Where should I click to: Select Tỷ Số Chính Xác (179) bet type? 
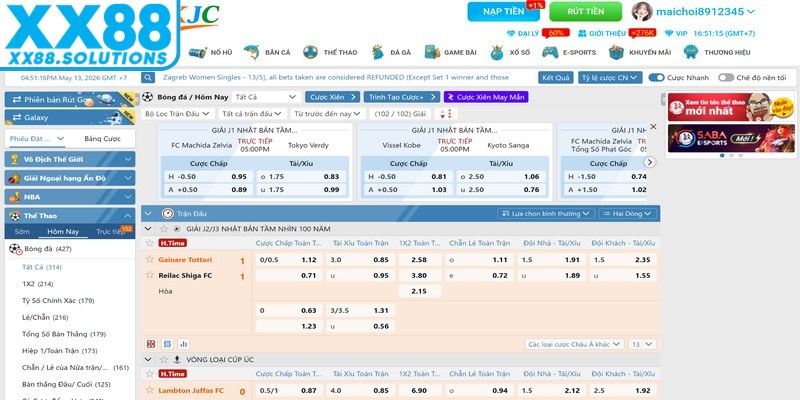58,301
